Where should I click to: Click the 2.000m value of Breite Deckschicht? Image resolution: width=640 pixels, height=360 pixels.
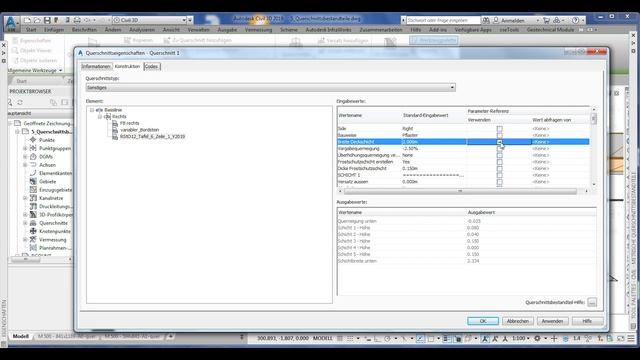pyautogui.click(x=410, y=142)
